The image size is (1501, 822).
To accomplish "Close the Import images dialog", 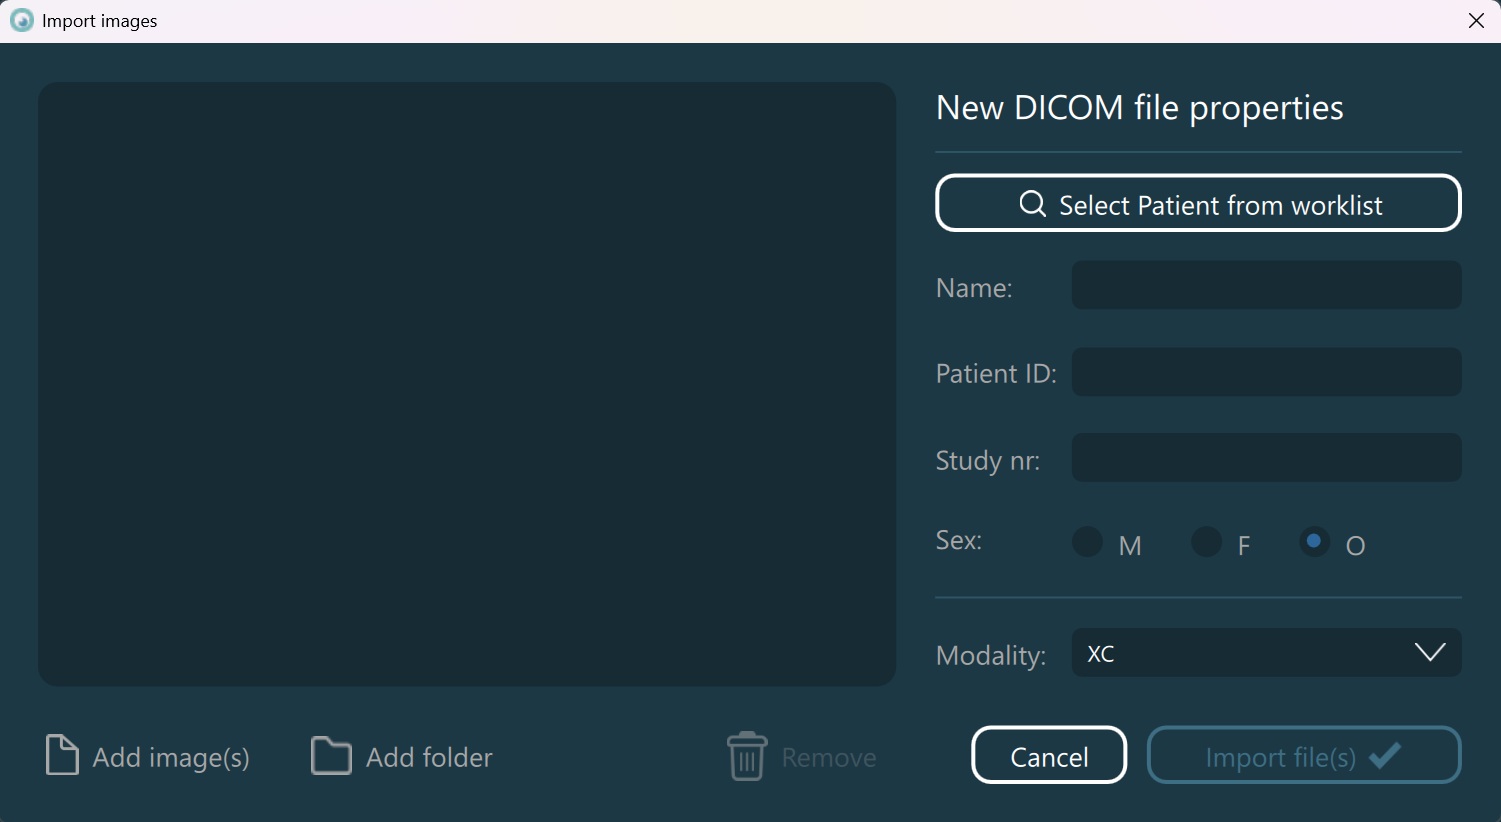I will pyautogui.click(x=1476, y=21).
